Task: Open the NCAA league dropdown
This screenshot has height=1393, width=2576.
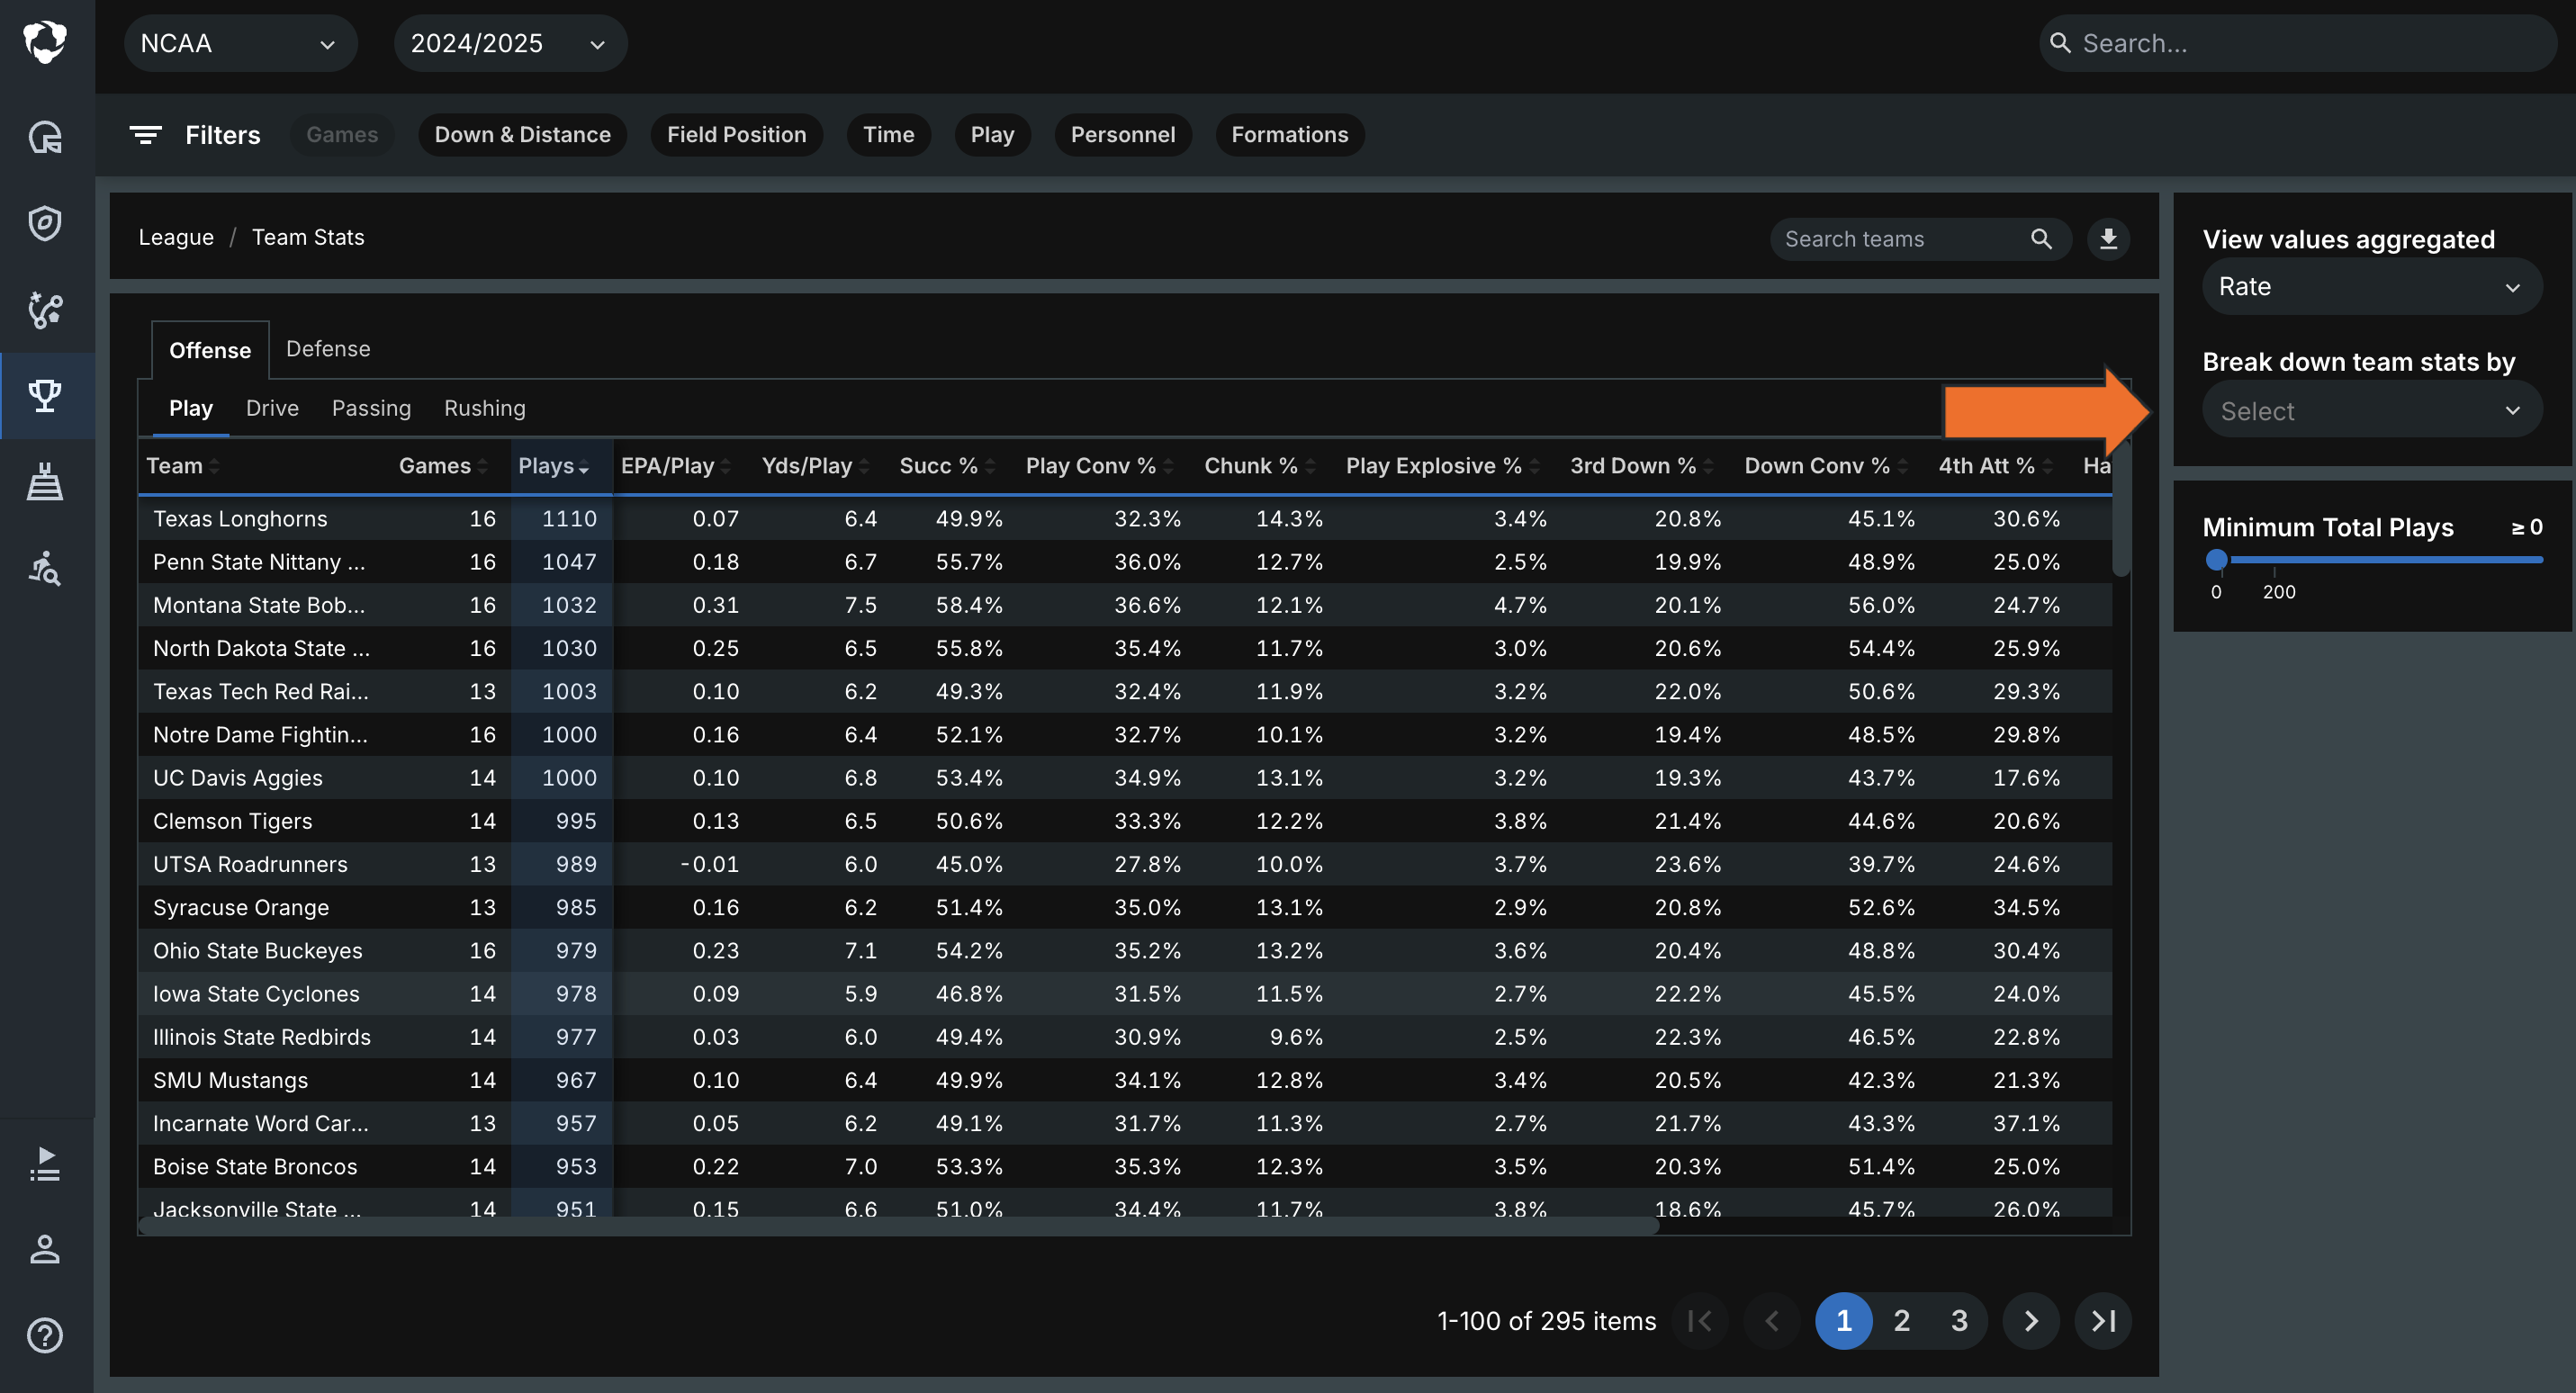Action: click(240, 44)
